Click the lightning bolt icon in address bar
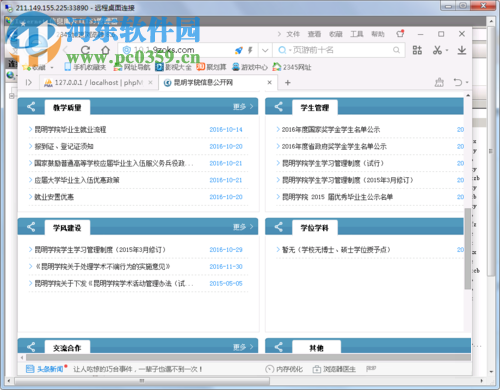 [250, 50]
